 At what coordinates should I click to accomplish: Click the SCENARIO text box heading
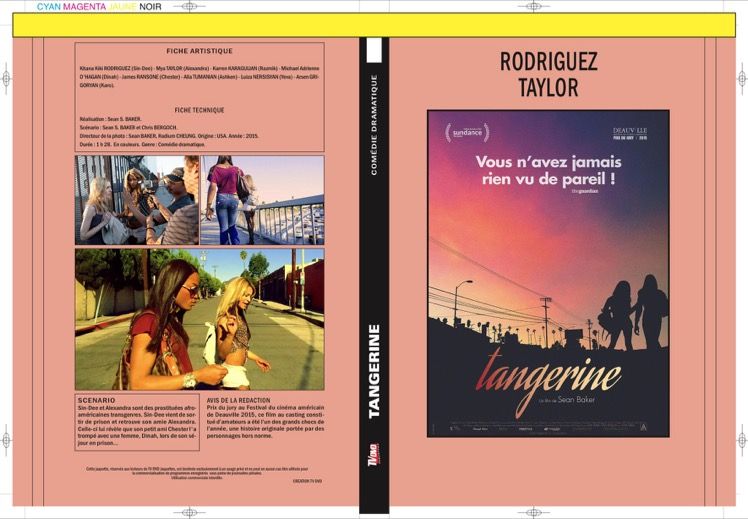point(96,400)
